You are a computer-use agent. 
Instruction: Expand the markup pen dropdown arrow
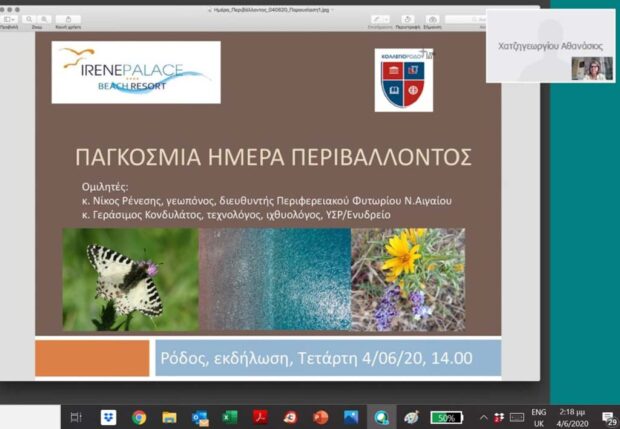pos(386,19)
